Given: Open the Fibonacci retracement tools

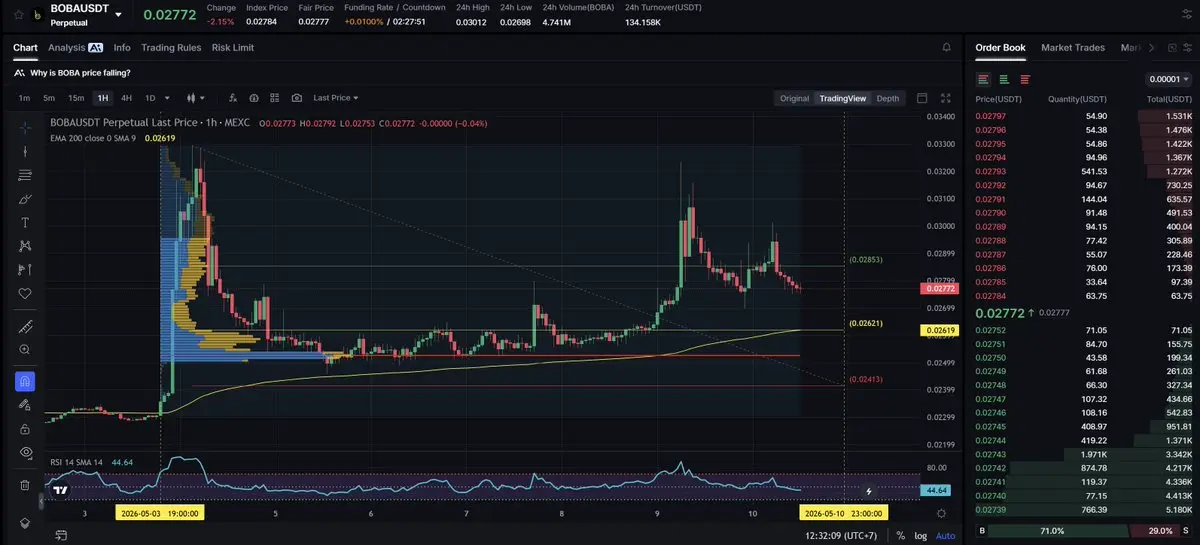Looking at the screenshot, I should point(25,175).
